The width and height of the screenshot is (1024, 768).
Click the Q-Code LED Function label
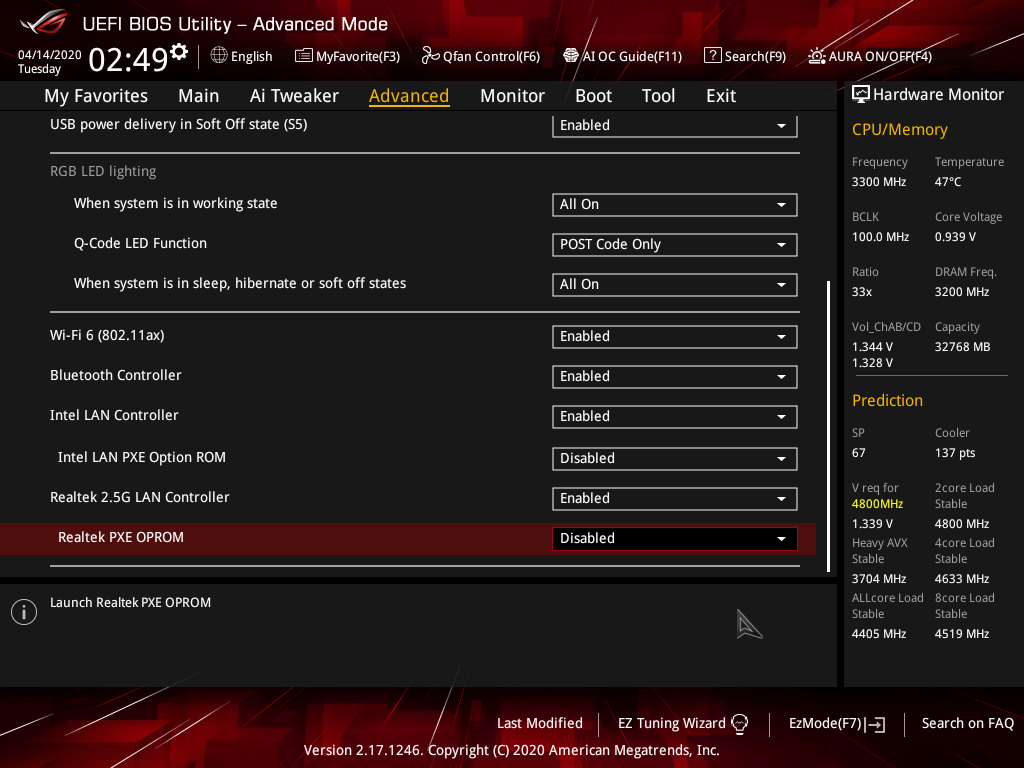pyautogui.click(x=140, y=244)
